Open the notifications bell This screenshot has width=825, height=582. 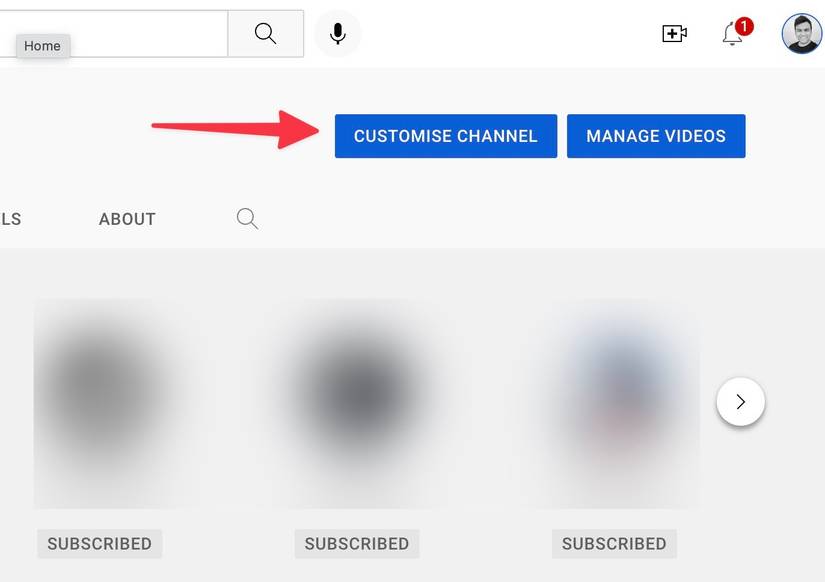point(730,35)
